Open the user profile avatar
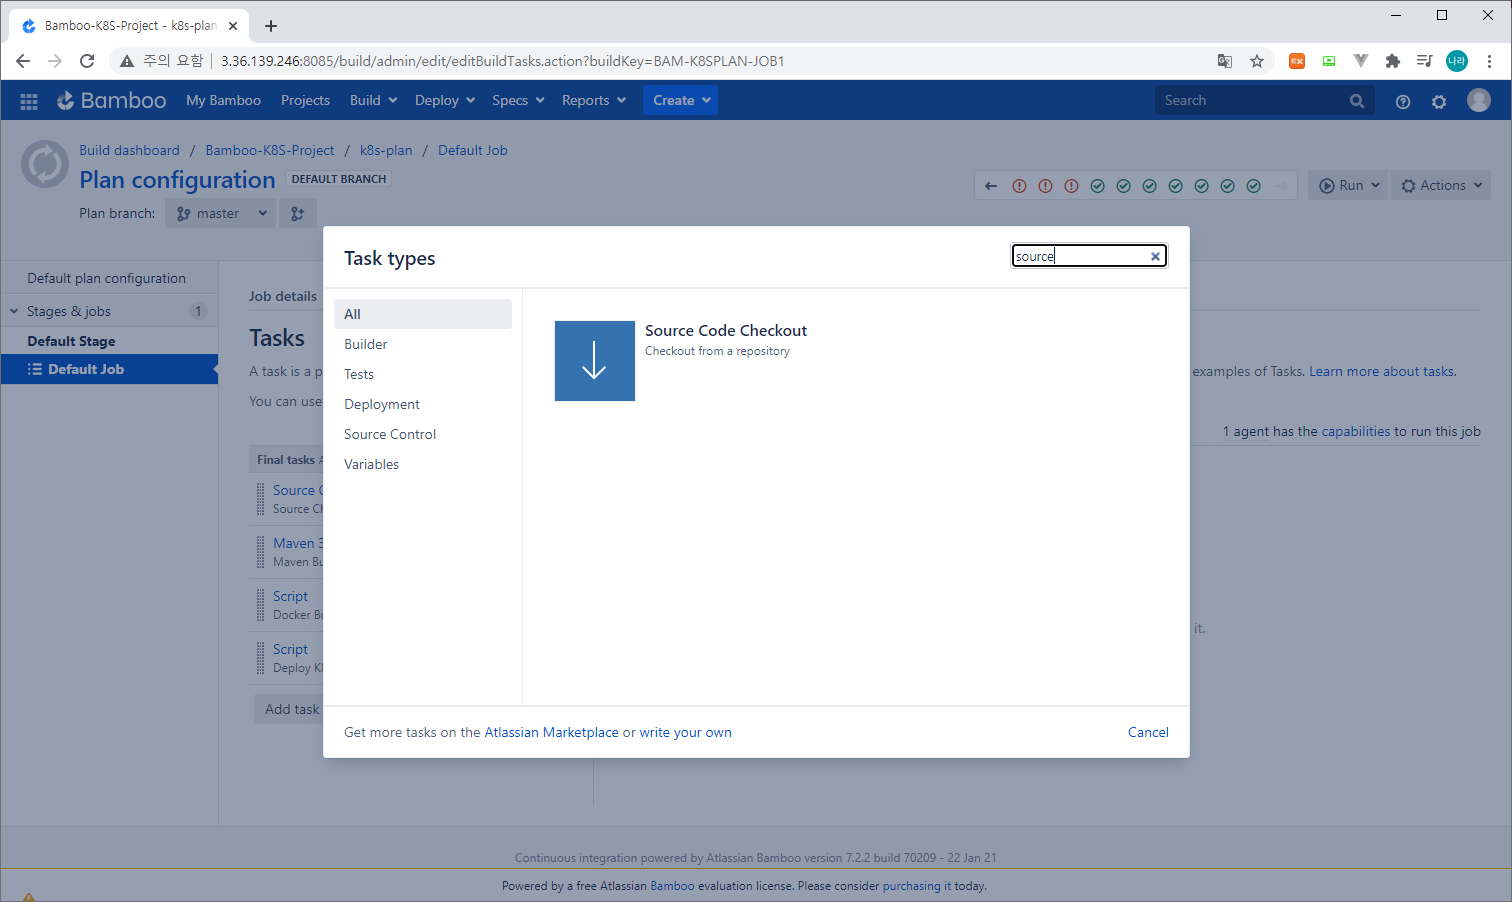 [x=1479, y=100]
